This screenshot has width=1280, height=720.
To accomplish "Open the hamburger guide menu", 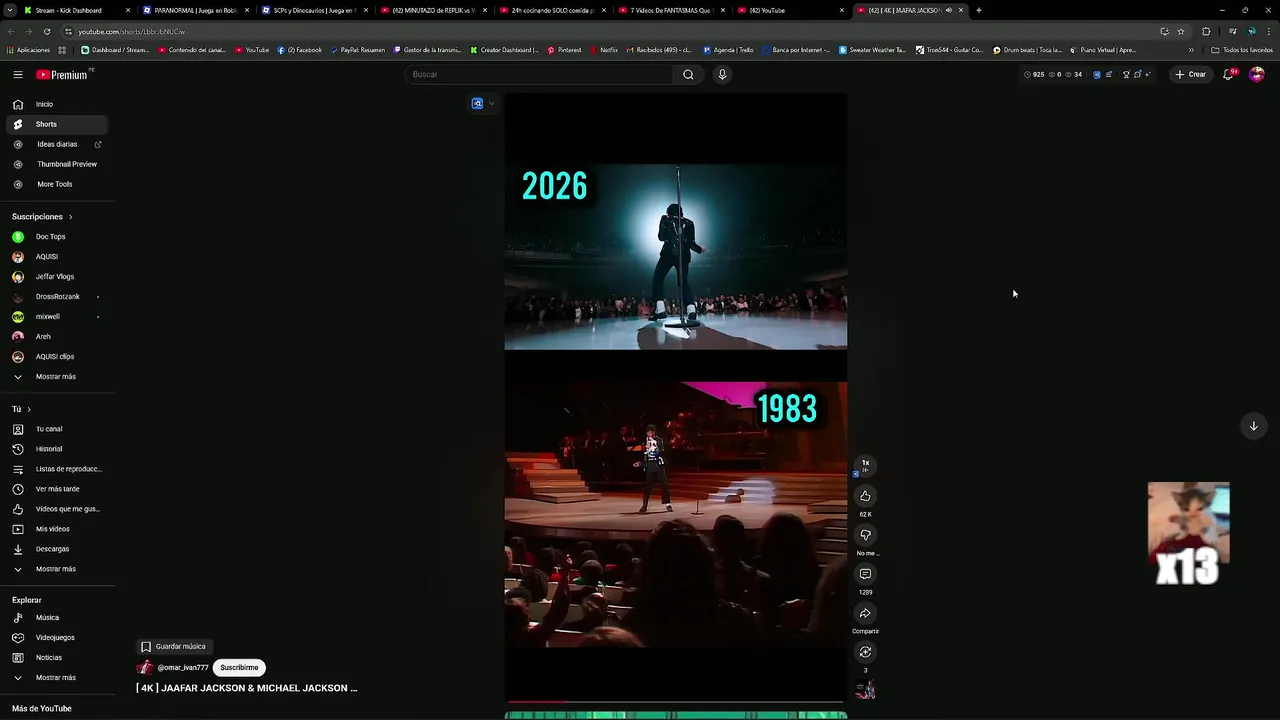I will [18, 75].
